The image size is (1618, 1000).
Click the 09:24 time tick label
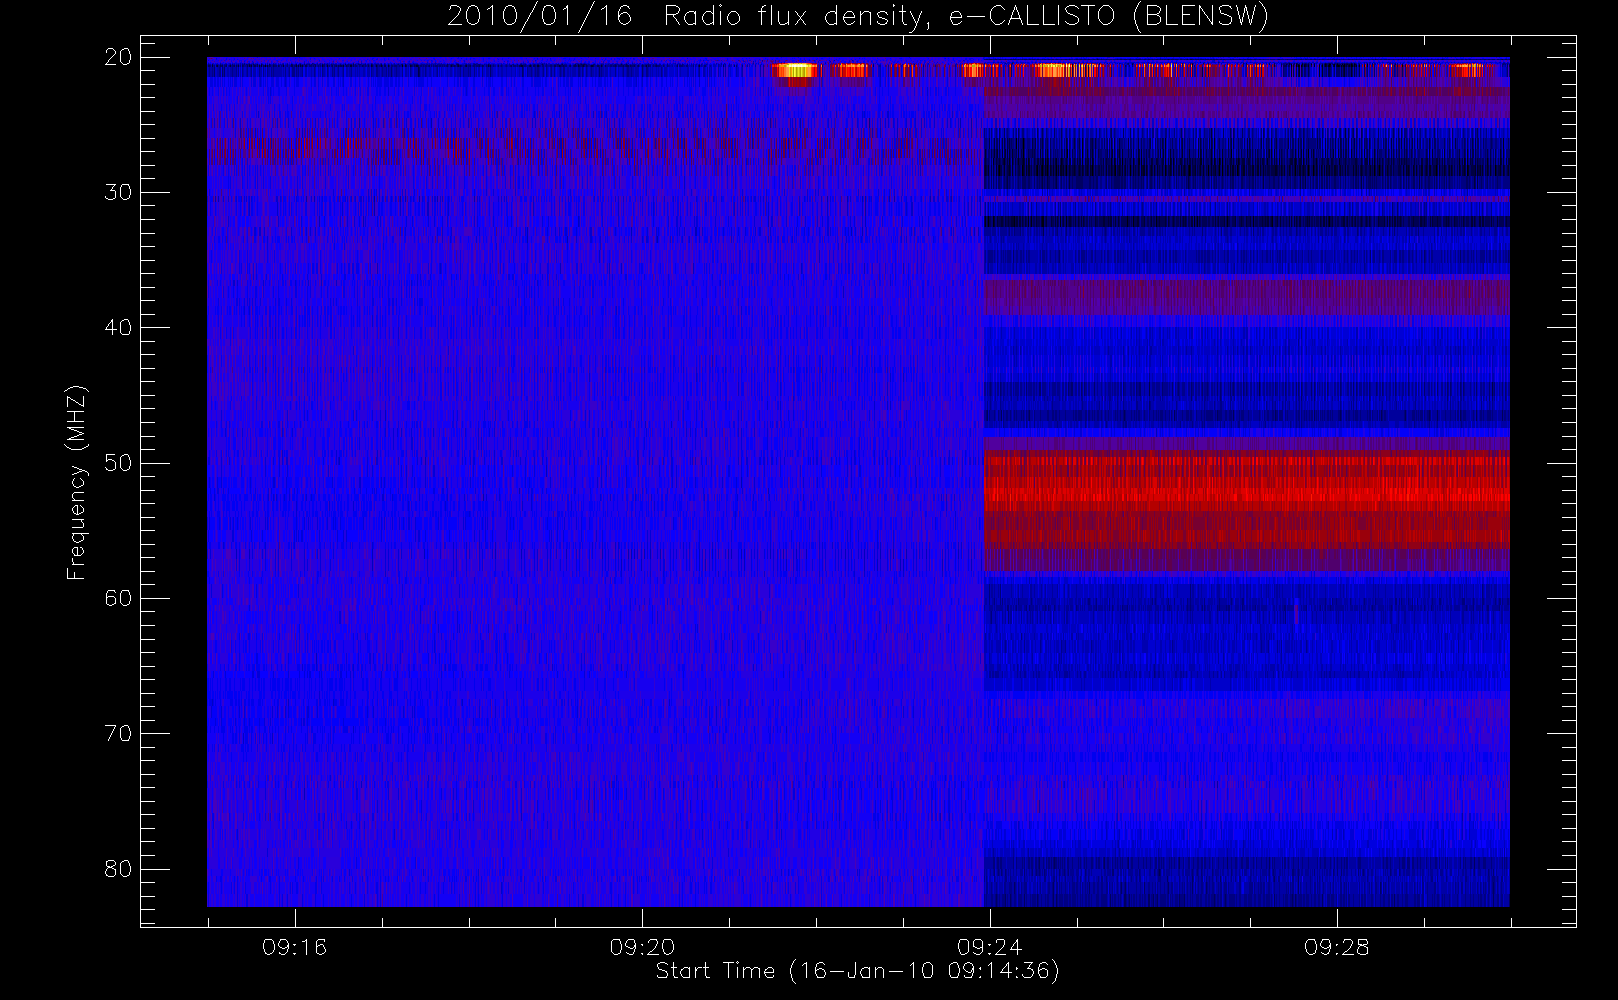[x=989, y=947]
